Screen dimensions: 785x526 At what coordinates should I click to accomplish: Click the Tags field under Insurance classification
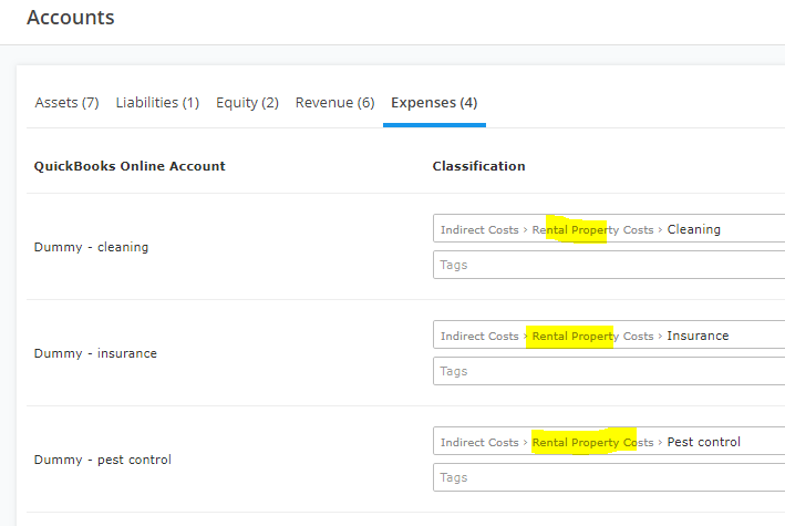coord(609,371)
